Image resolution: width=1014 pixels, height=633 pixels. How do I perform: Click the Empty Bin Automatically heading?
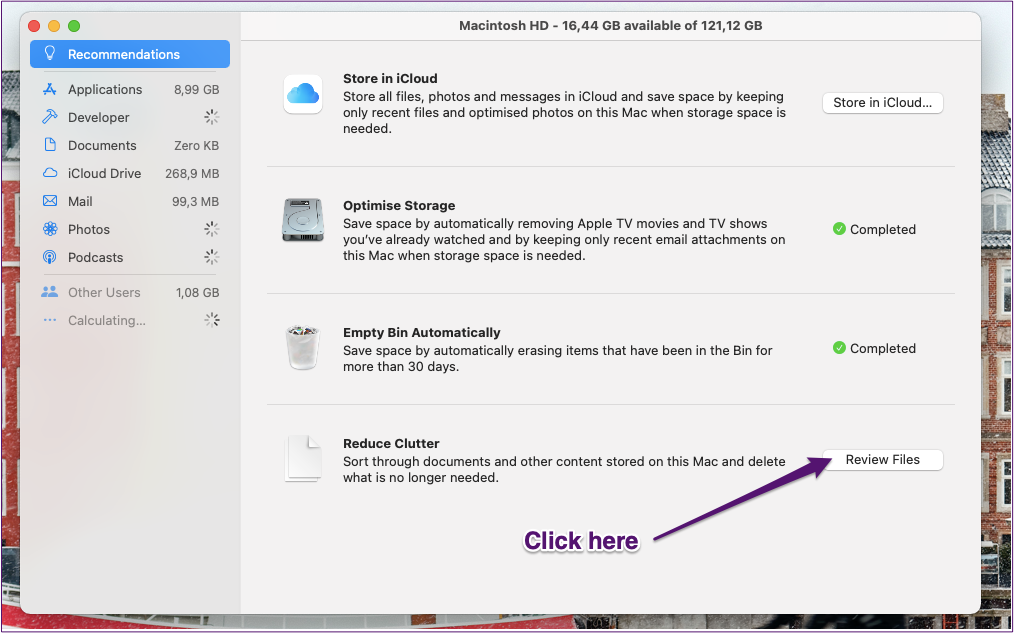[x=422, y=332]
